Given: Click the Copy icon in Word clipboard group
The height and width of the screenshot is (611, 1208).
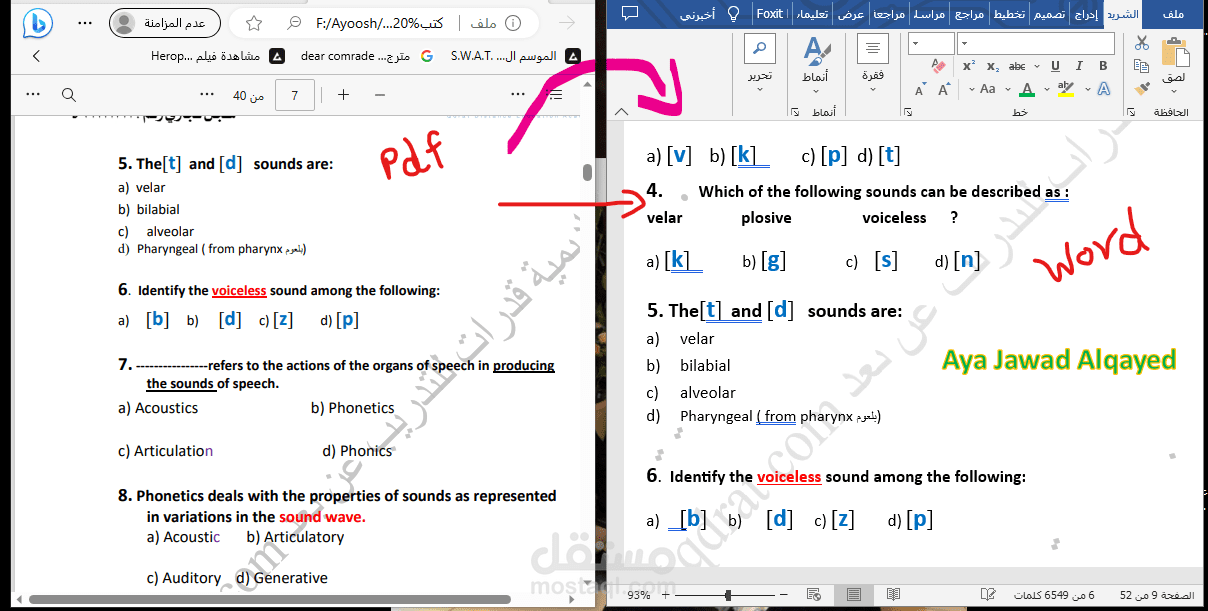Looking at the screenshot, I should (x=1142, y=66).
